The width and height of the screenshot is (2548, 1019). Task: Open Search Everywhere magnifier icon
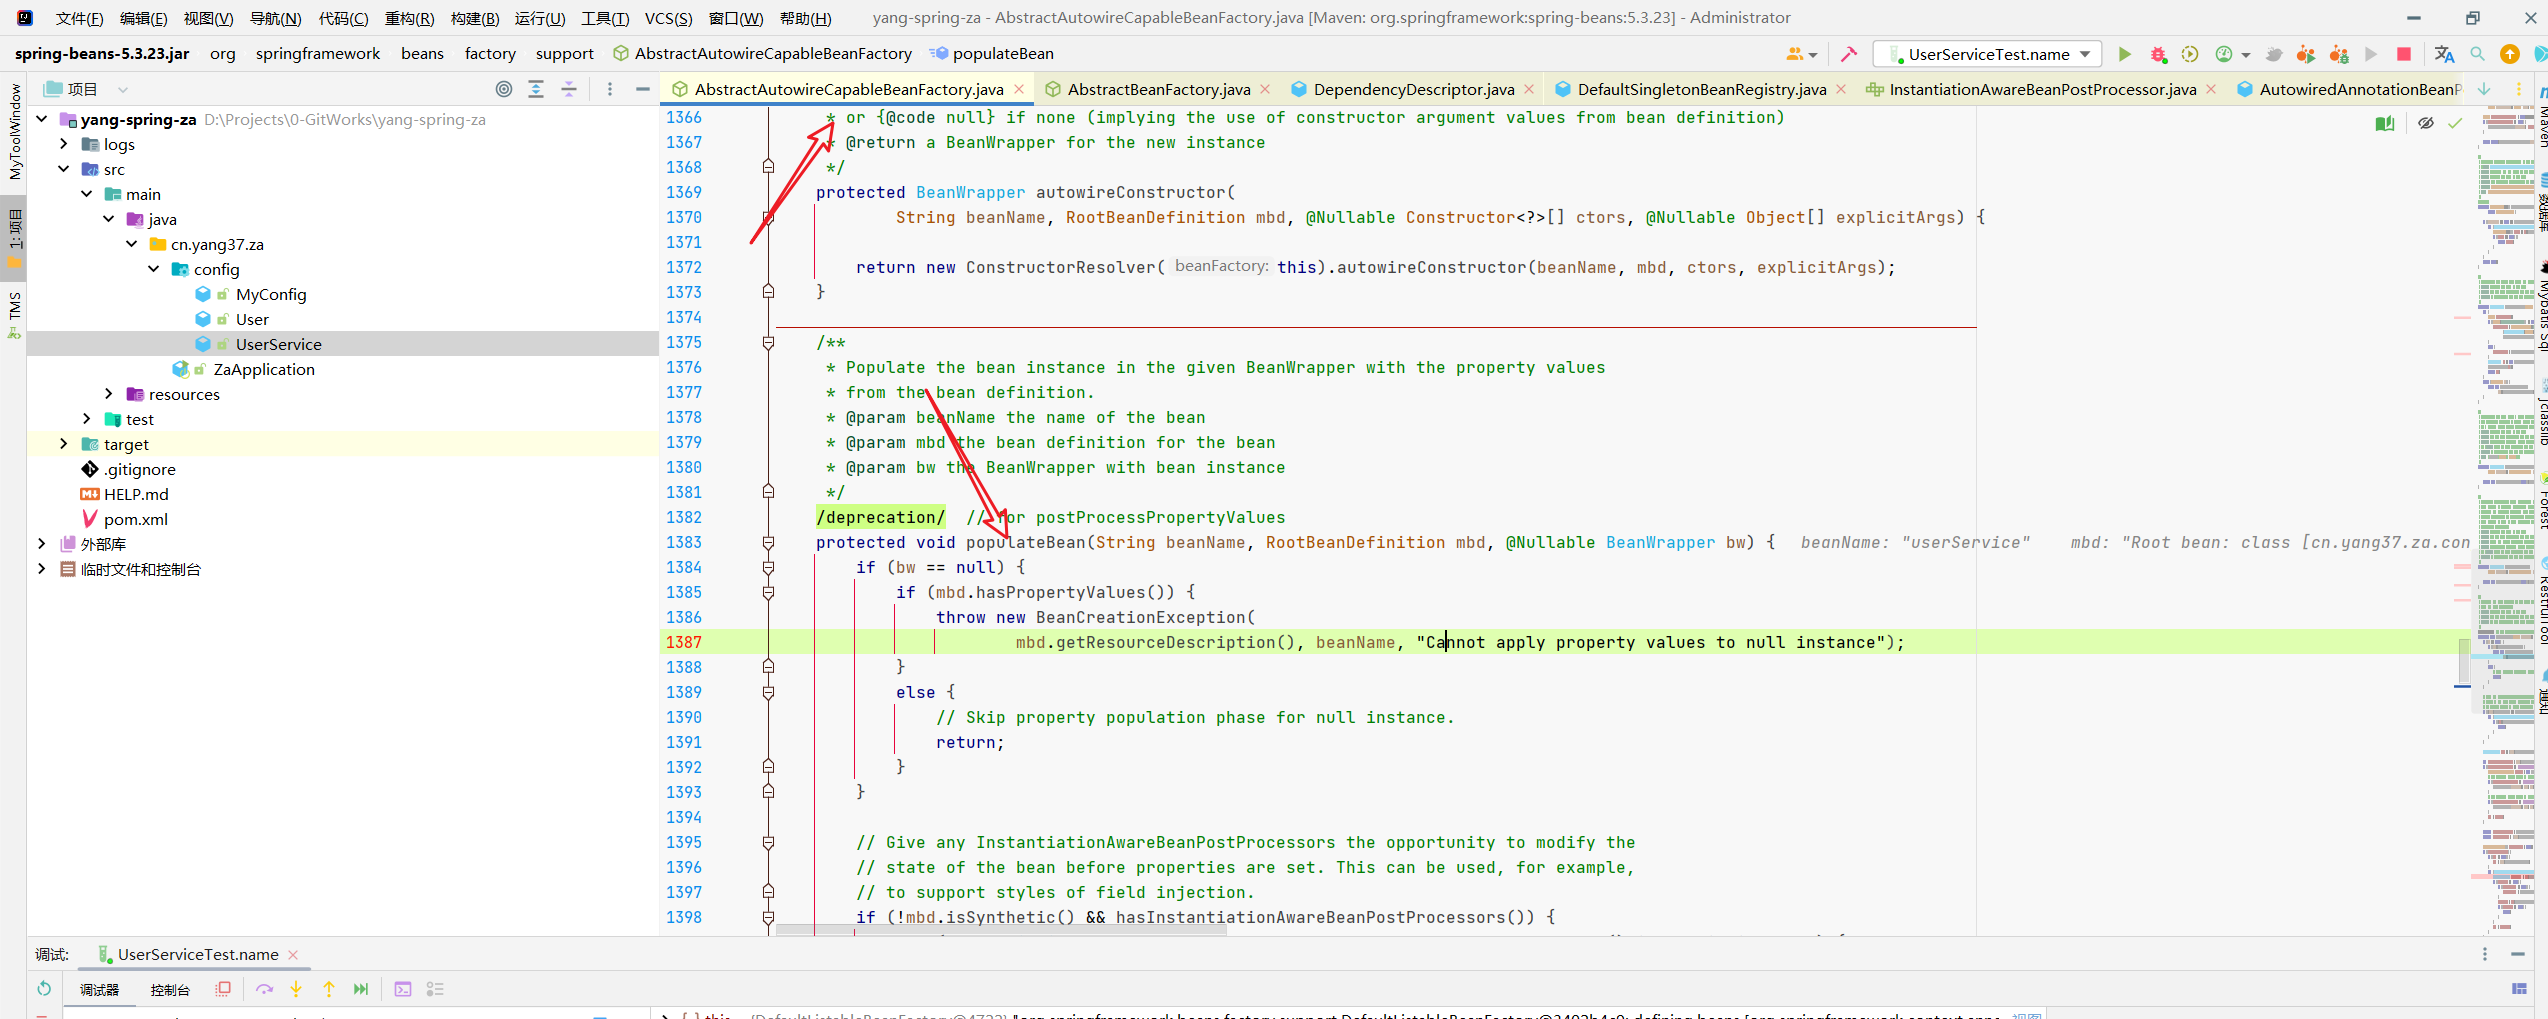(x=2477, y=54)
